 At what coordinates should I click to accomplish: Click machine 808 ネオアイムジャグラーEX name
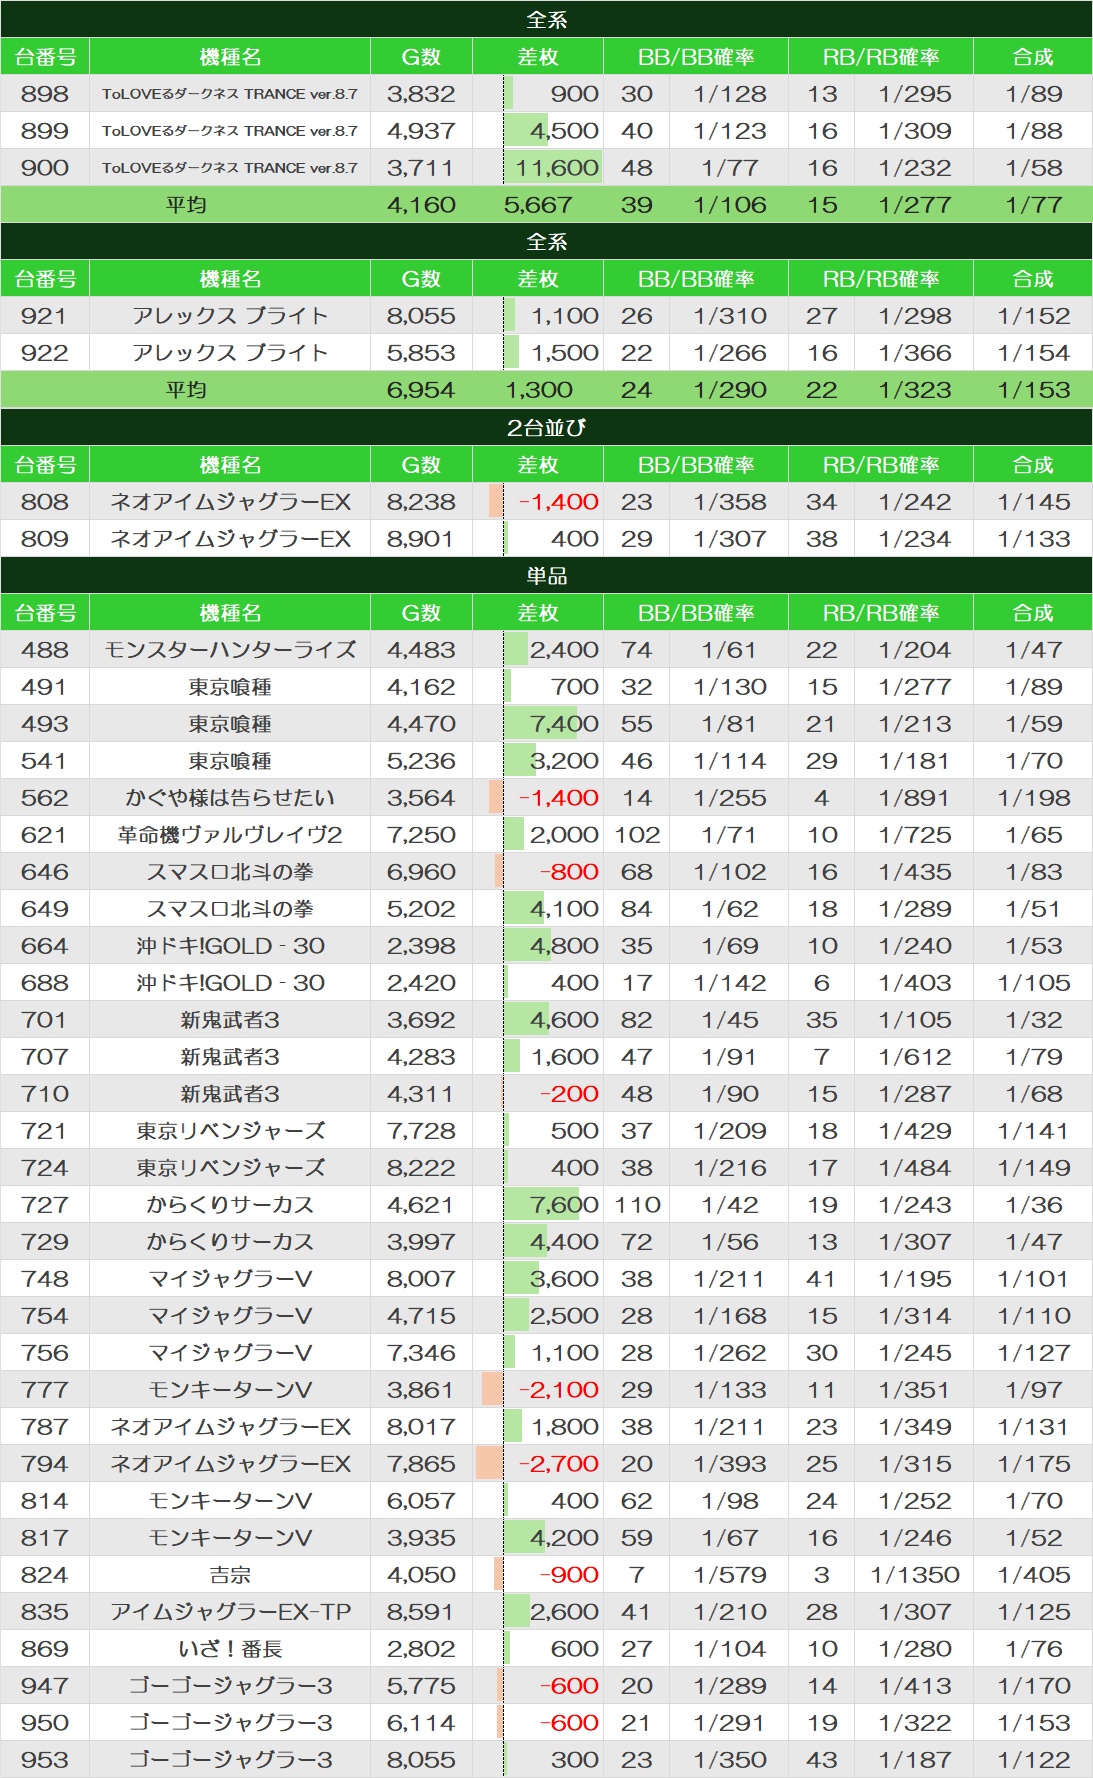coord(230,502)
